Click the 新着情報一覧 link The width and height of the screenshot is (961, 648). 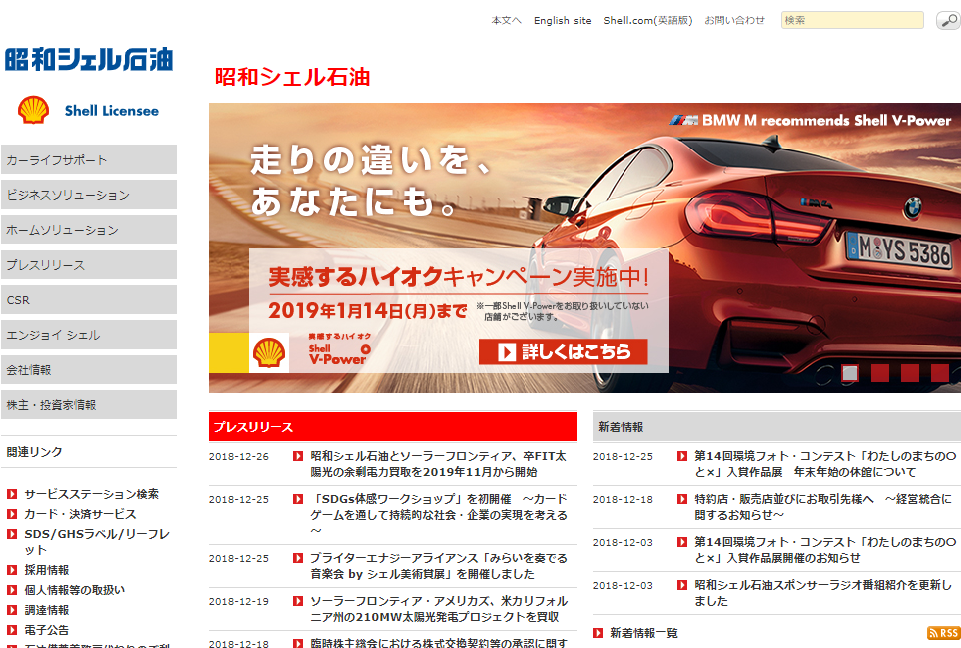pyautogui.click(x=643, y=633)
